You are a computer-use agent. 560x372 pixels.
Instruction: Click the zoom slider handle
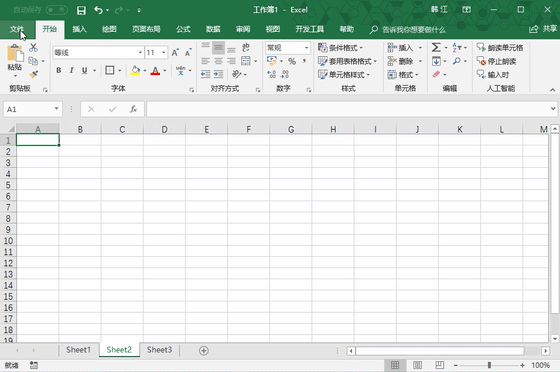(x=489, y=365)
